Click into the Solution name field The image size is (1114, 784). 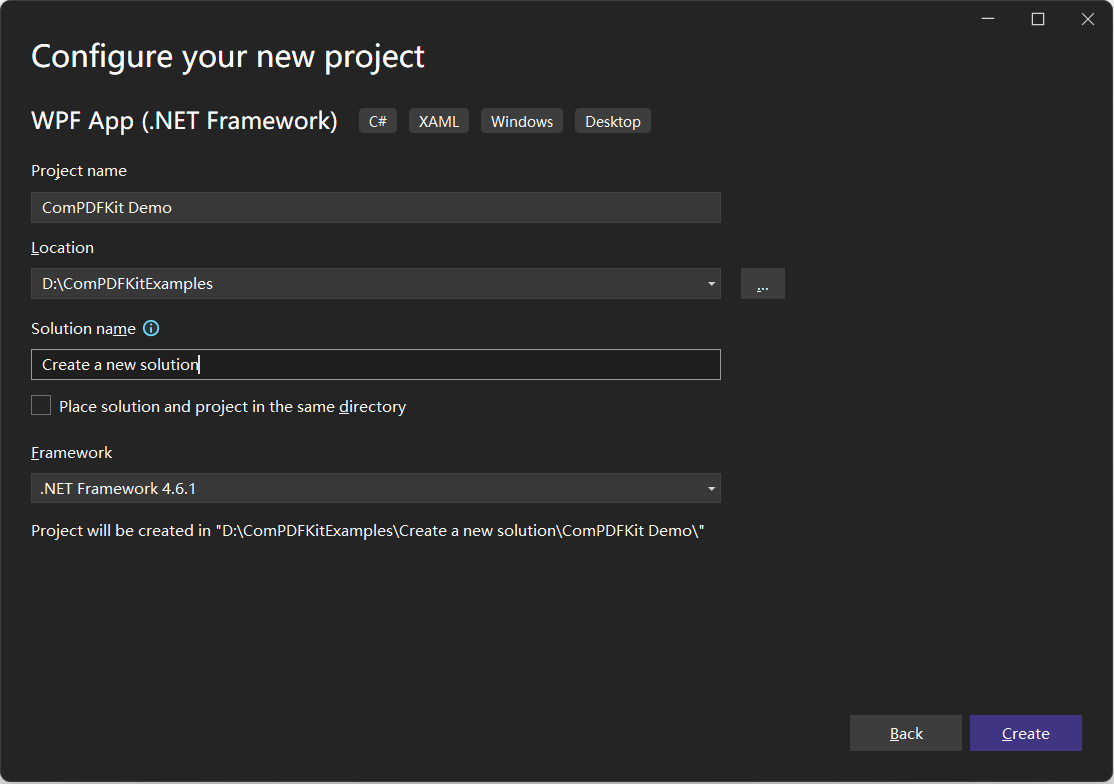click(376, 364)
